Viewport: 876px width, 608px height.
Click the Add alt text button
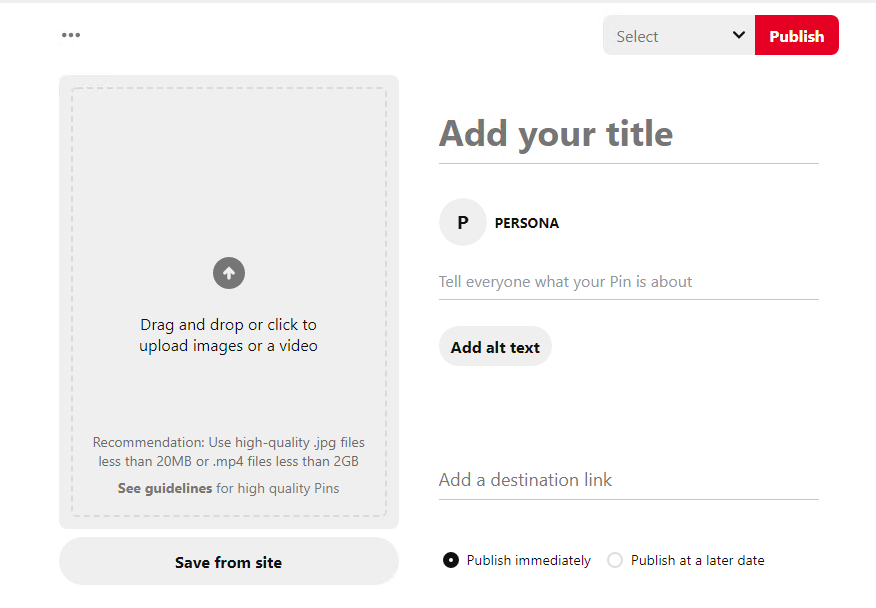(495, 347)
